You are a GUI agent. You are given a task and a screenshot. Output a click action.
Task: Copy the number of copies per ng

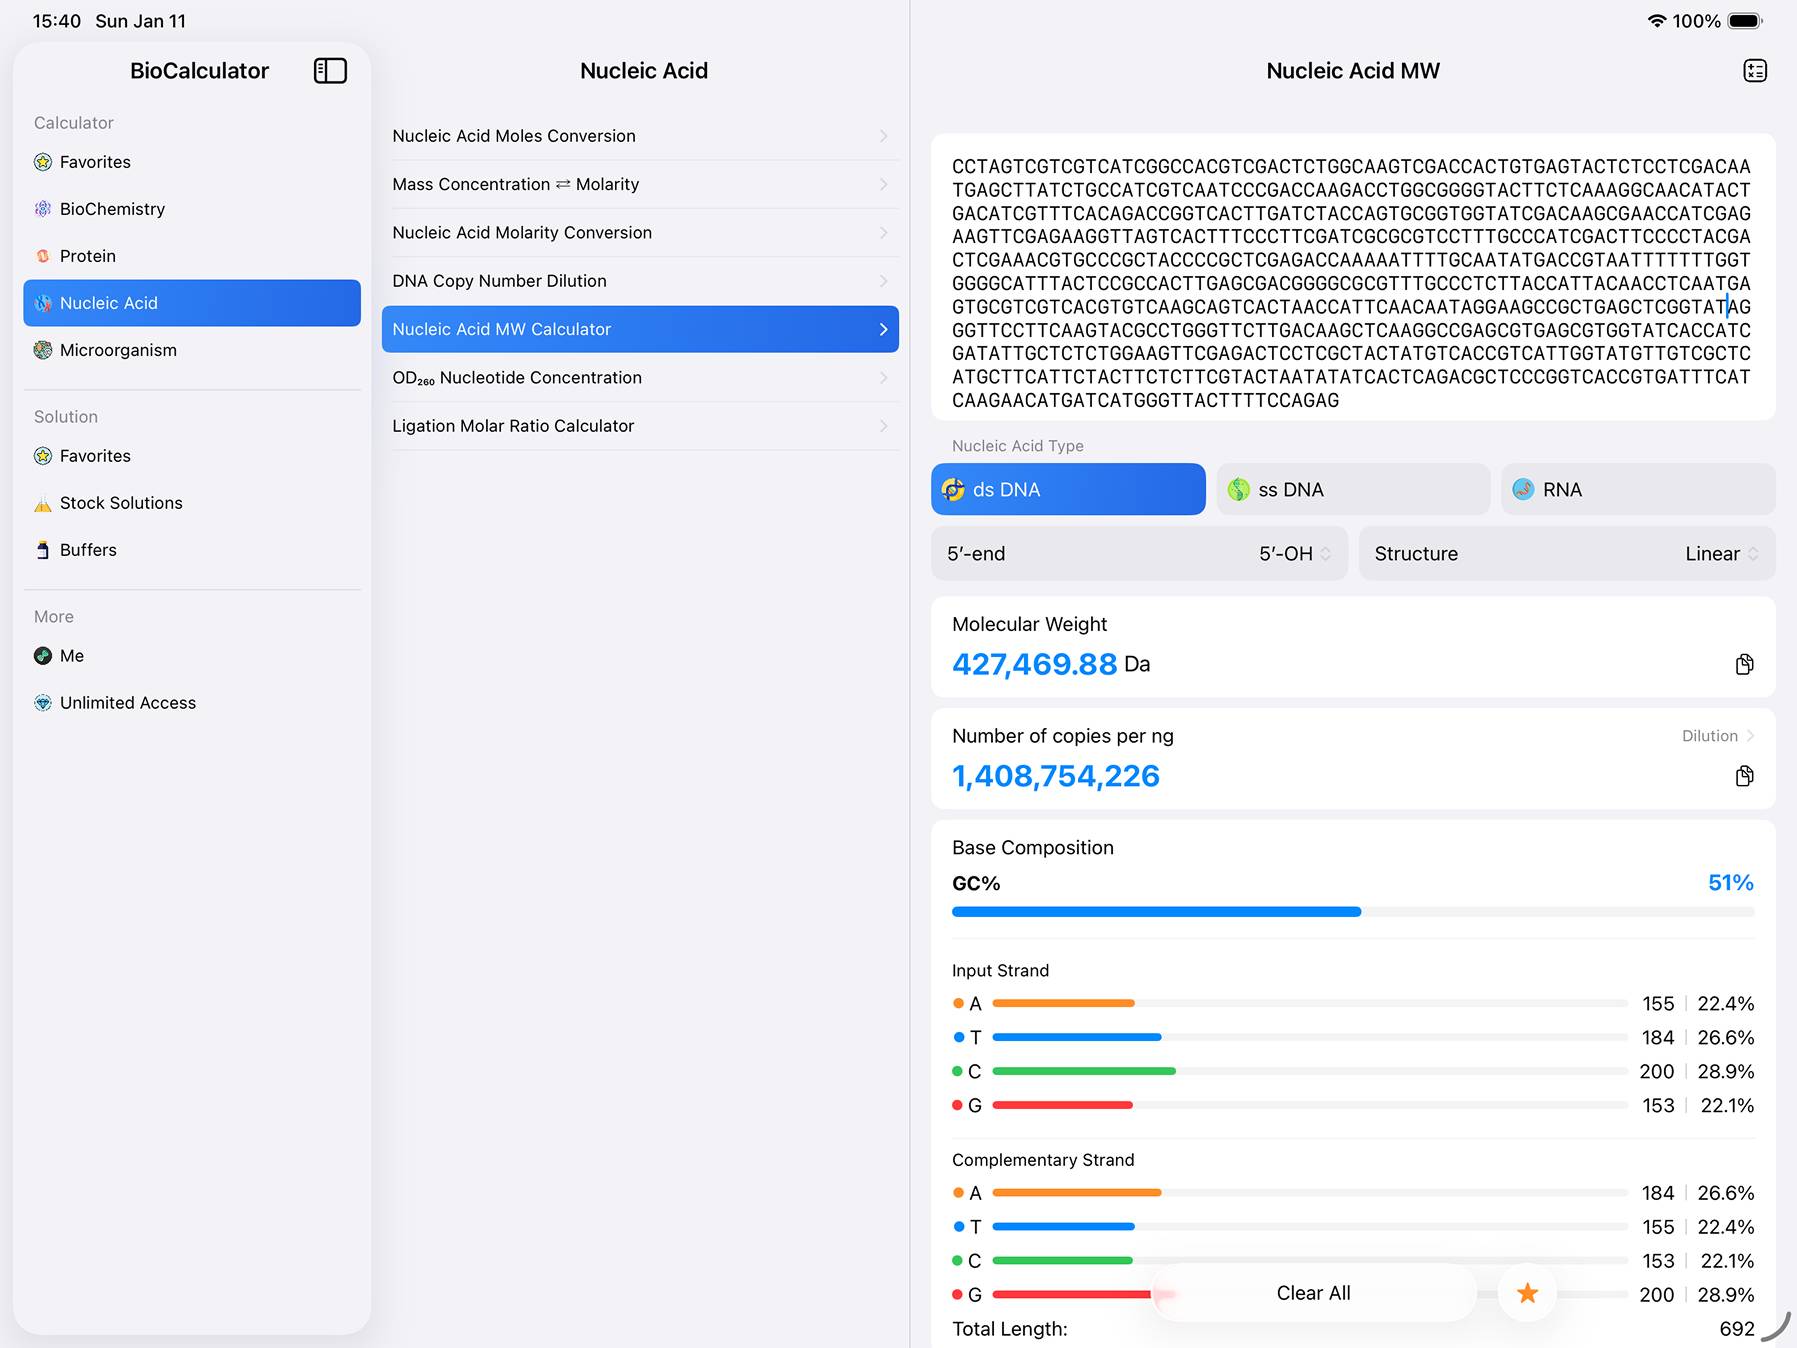(1744, 777)
